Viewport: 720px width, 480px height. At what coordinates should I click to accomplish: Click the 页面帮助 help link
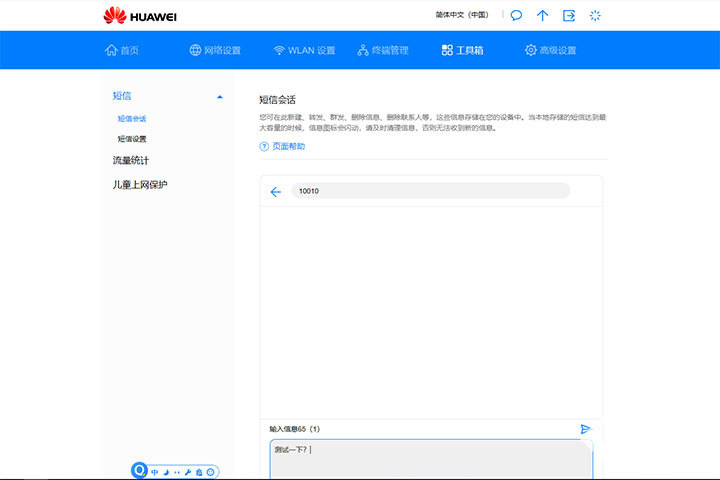[x=282, y=146]
